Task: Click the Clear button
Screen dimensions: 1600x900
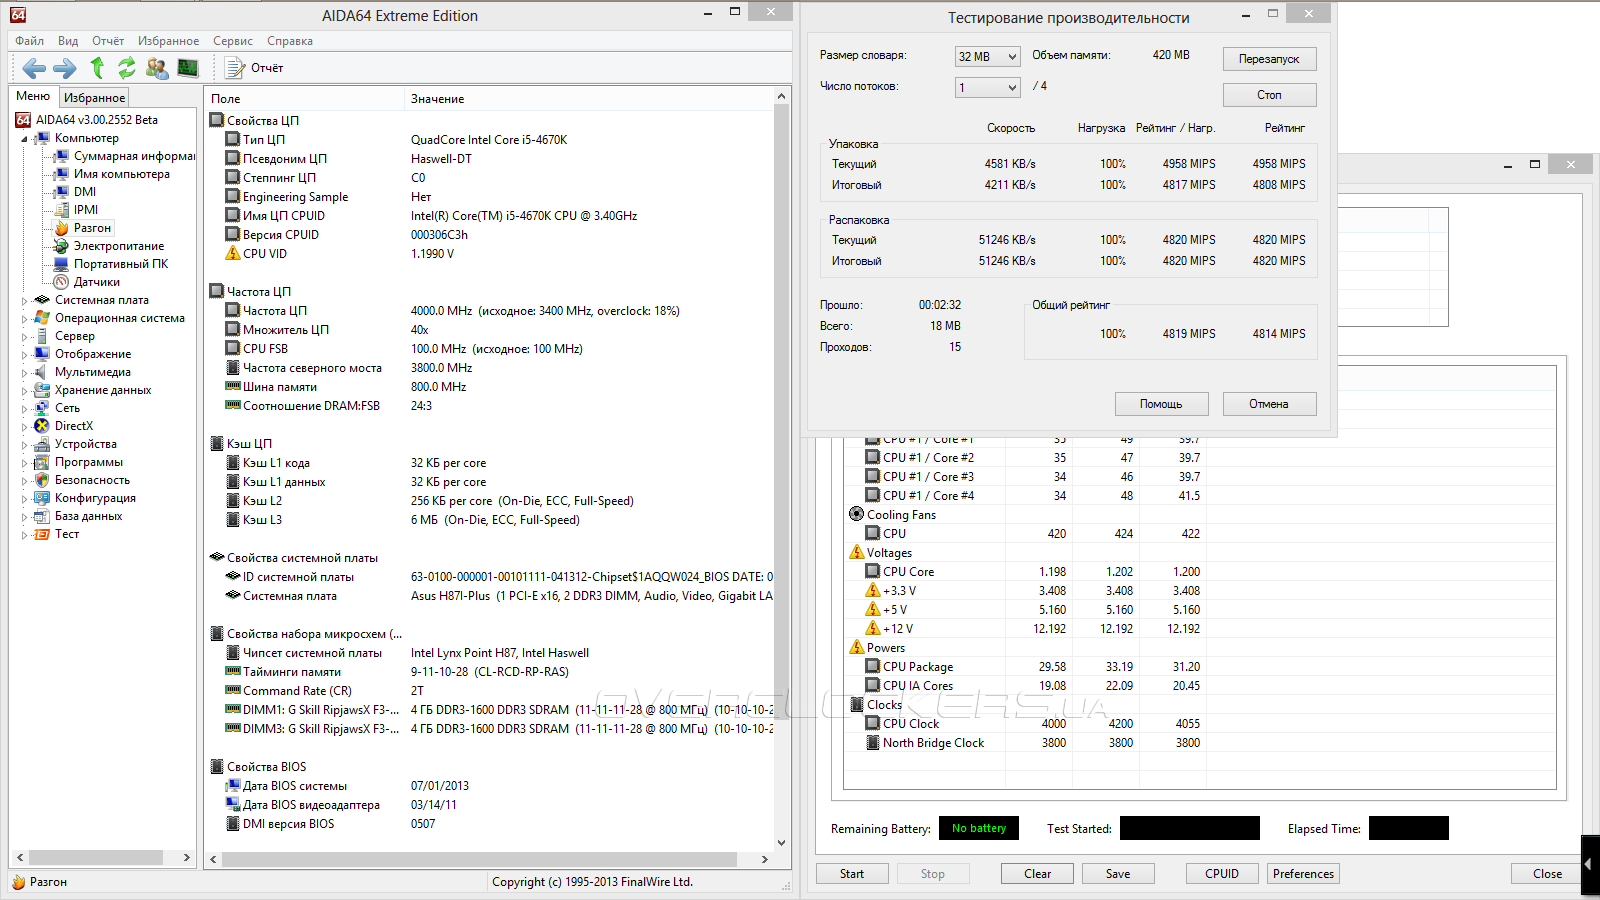Action: pos(1038,874)
